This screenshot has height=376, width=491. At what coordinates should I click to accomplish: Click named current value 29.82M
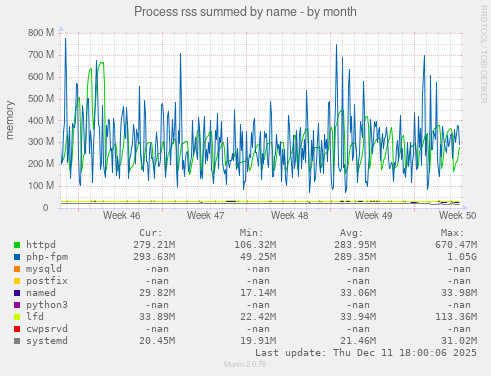pos(157,293)
